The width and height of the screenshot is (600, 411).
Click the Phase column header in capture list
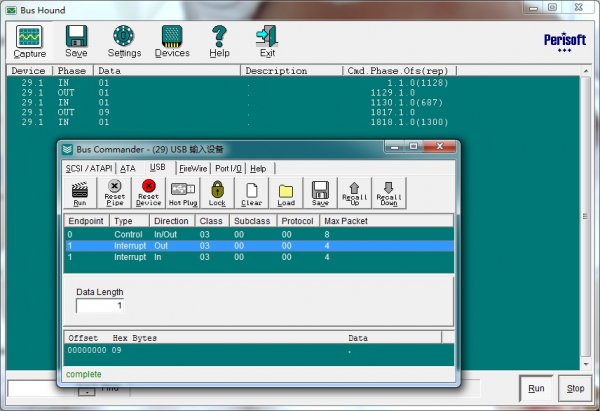click(x=73, y=71)
